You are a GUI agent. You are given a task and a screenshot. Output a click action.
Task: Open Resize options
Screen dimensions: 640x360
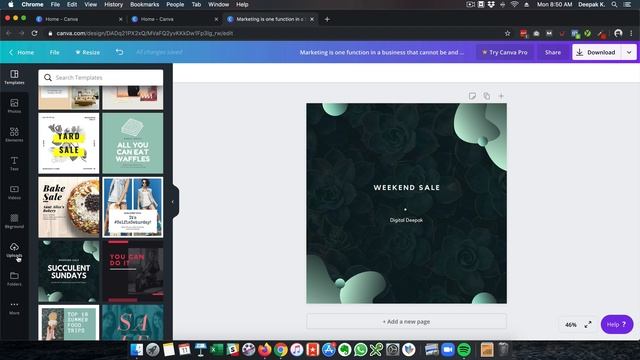click(87, 52)
